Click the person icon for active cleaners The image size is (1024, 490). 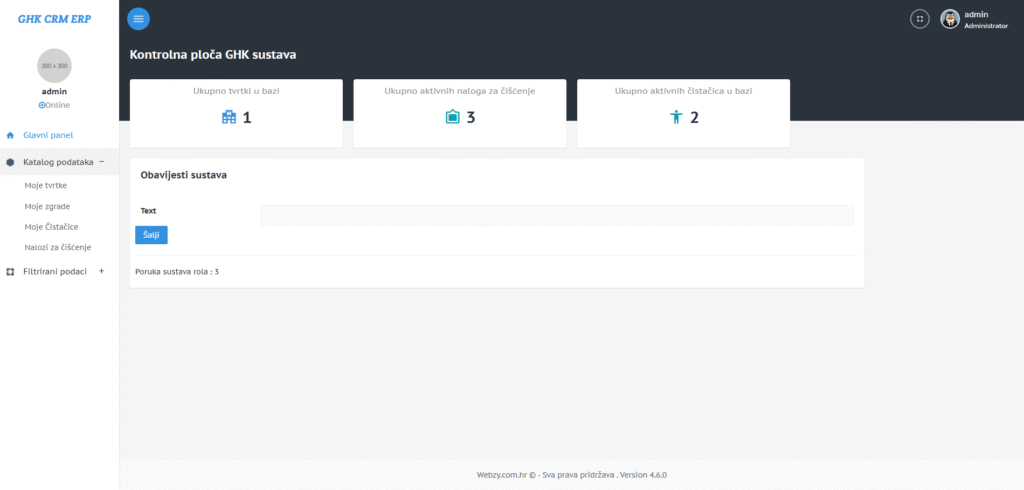(676, 117)
